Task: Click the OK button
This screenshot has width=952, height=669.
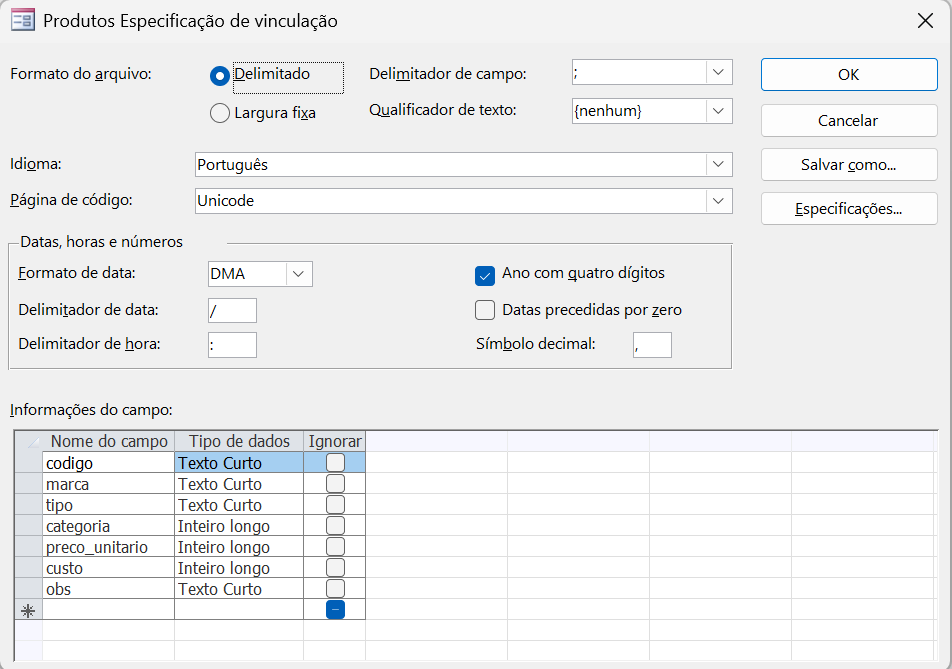Action: 848,74
